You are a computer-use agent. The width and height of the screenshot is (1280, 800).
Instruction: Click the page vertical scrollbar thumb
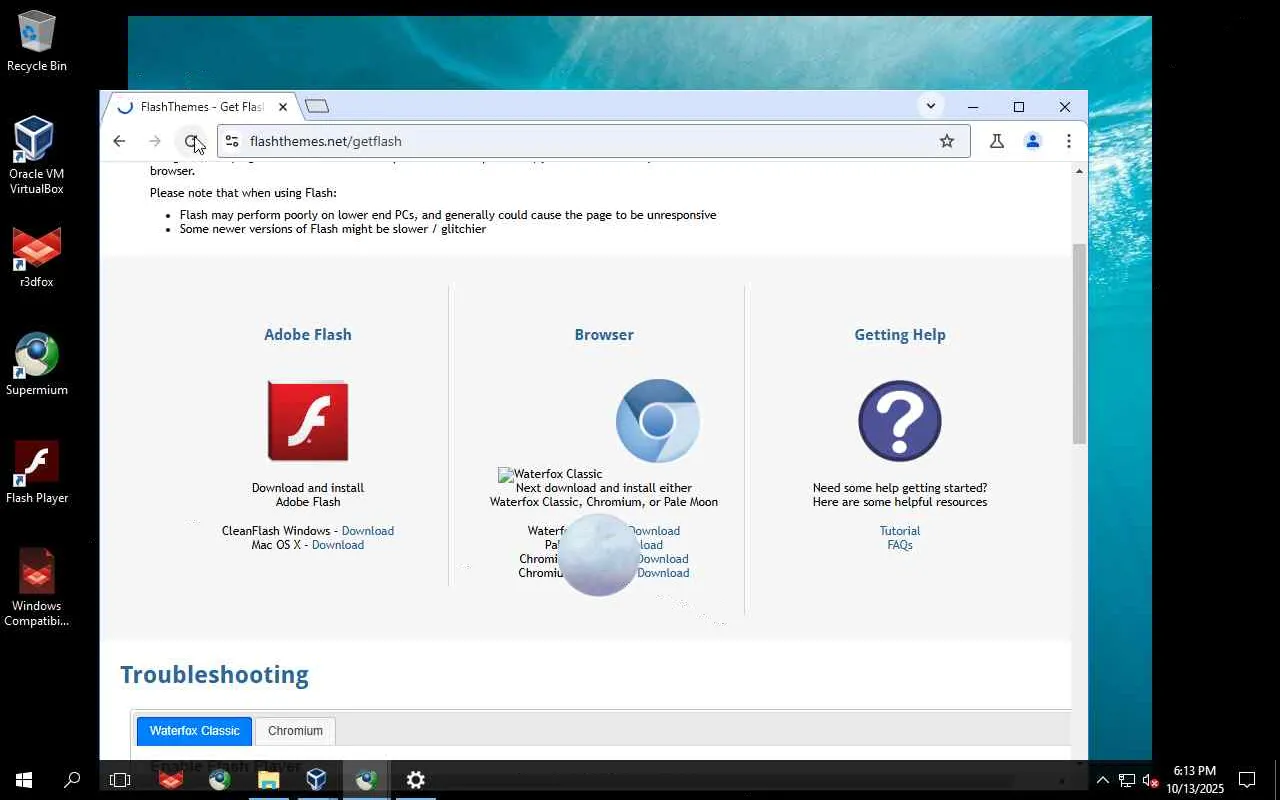(1079, 343)
